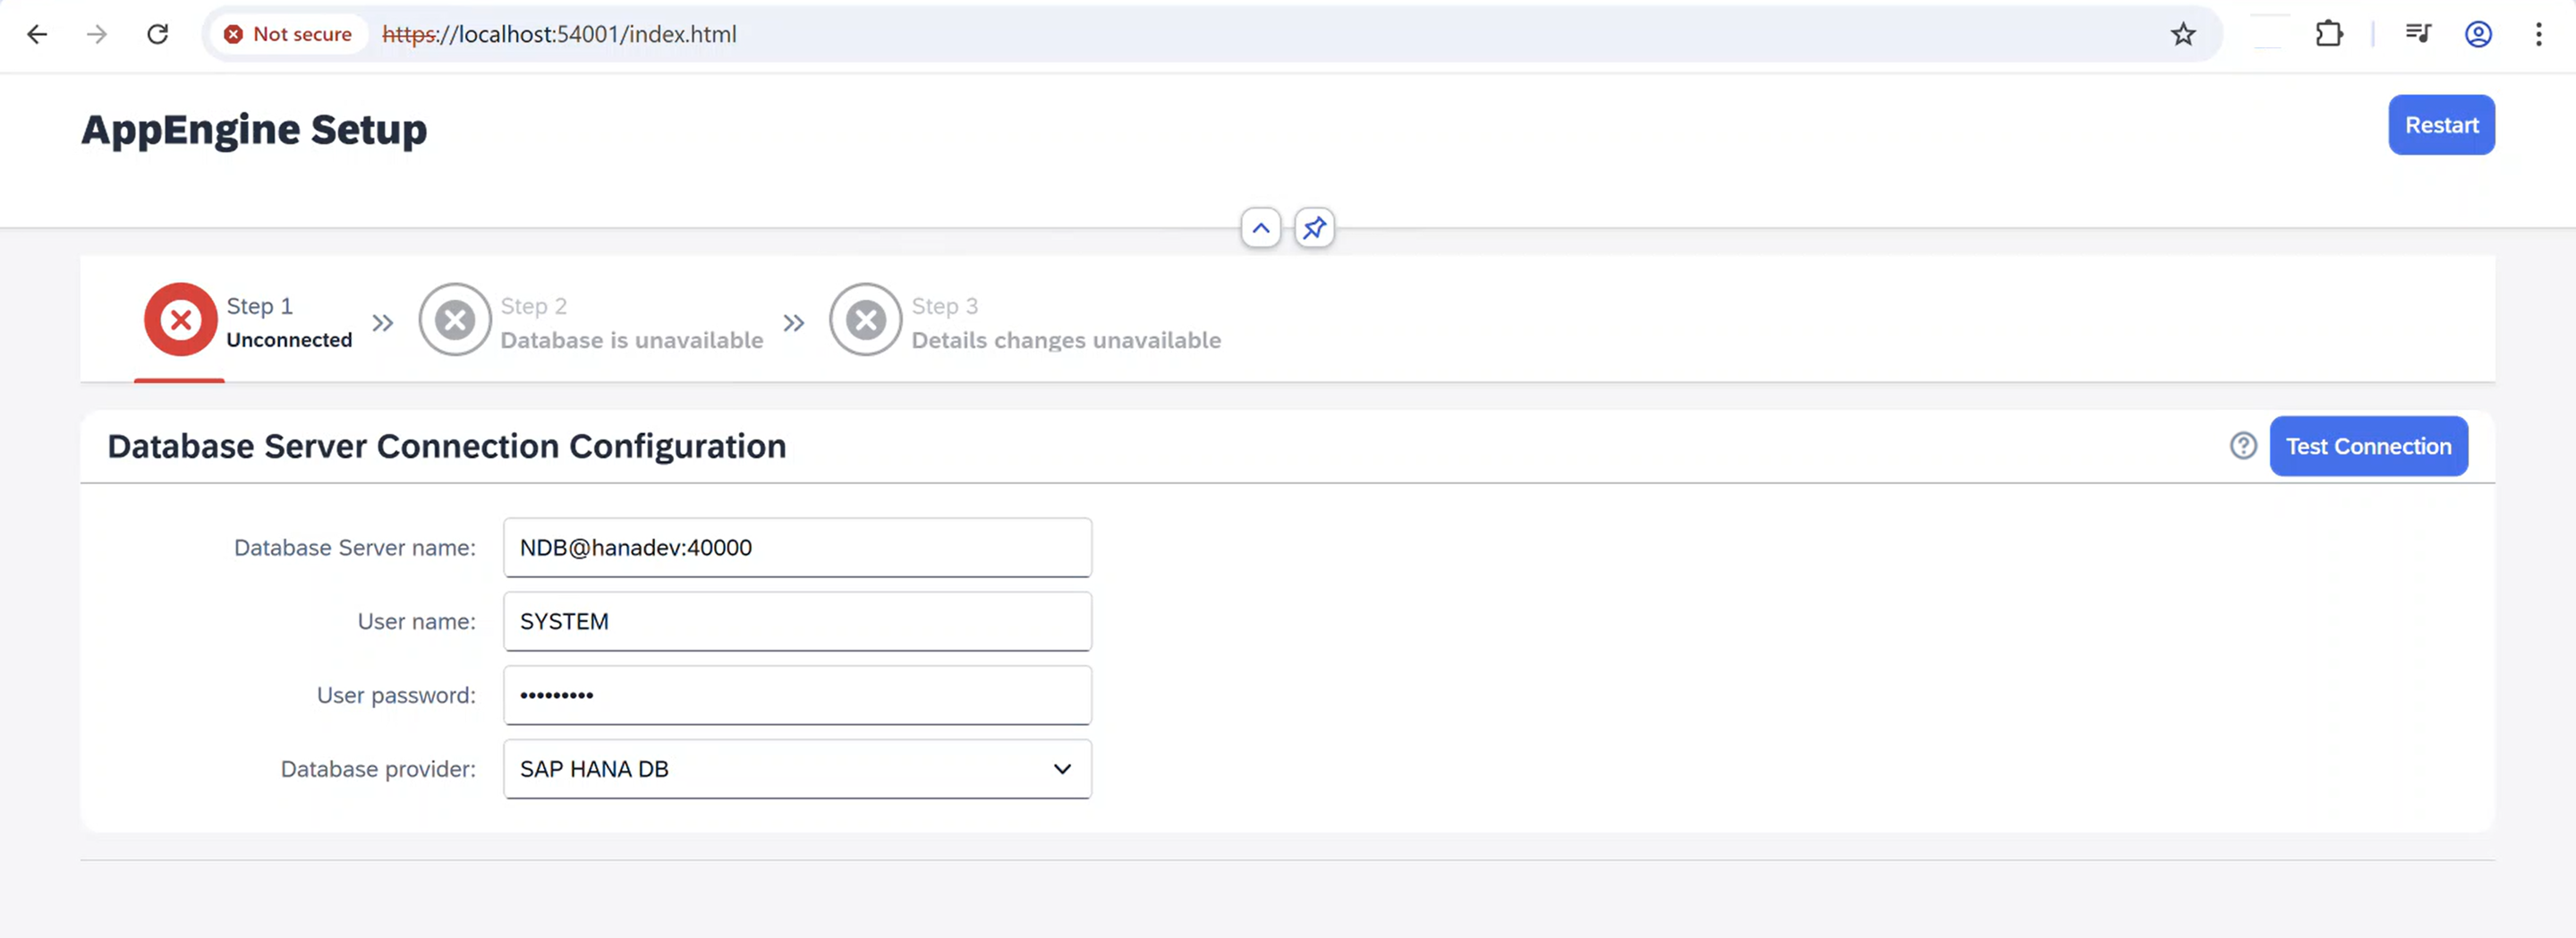Click the Step 1 Unconnected status icon
This screenshot has height=938, width=2576.
[x=180, y=320]
